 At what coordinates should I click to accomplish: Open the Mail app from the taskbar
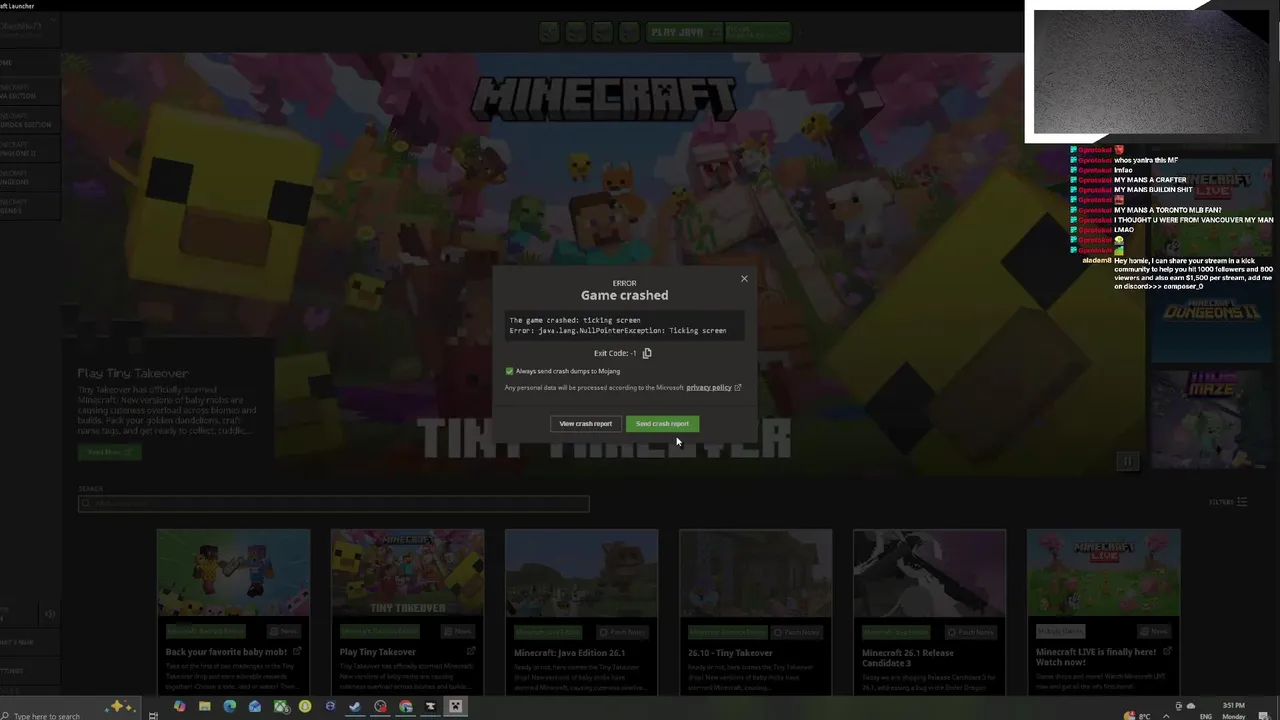point(254,707)
